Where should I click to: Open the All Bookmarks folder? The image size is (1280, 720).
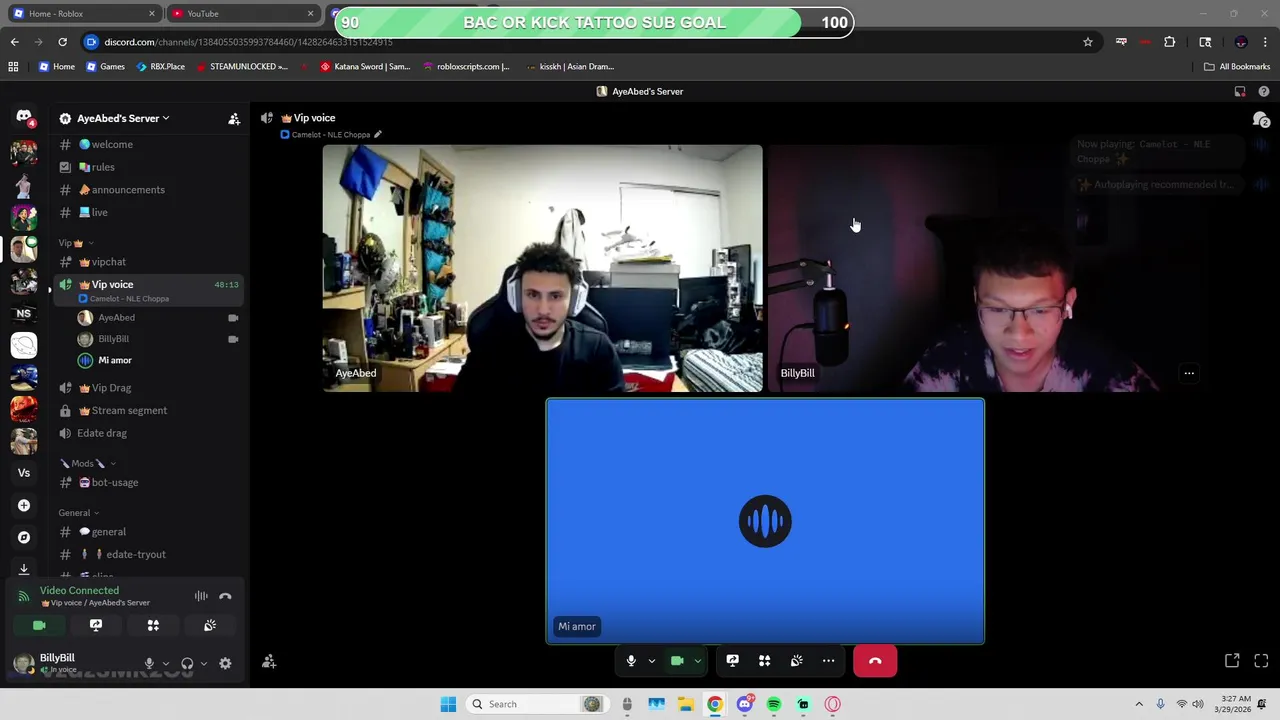point(1237,67)
